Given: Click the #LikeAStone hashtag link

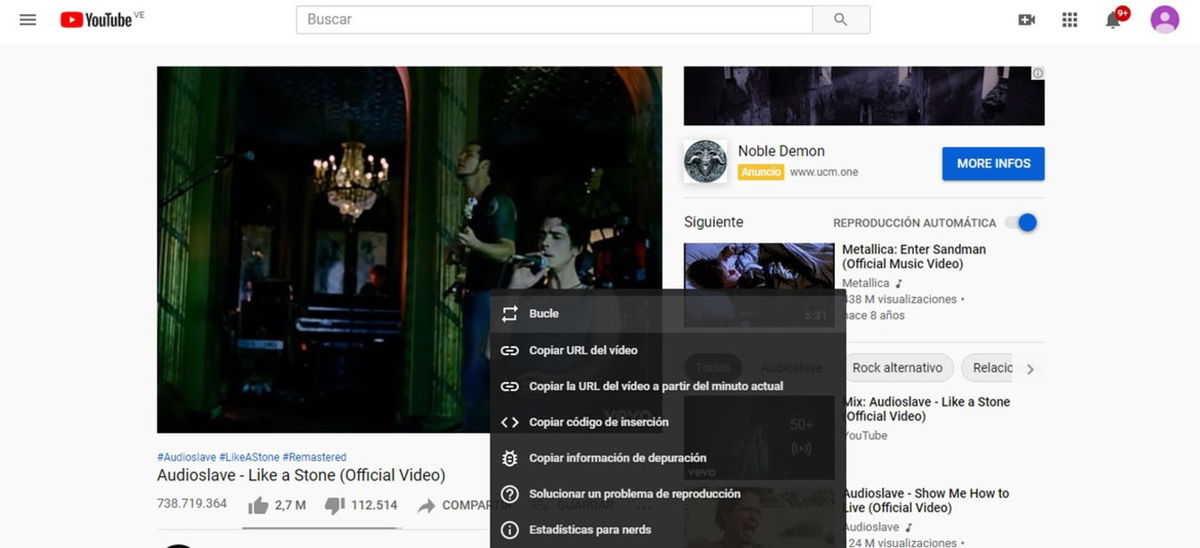Looking at the screenshot, I should (249, 457).
